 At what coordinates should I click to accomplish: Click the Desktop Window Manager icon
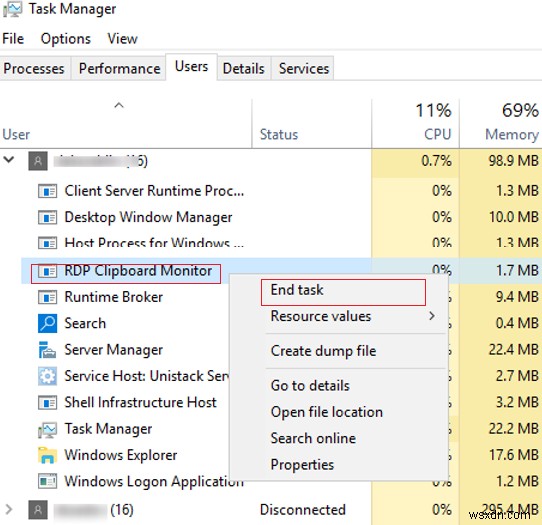[47, 217]
